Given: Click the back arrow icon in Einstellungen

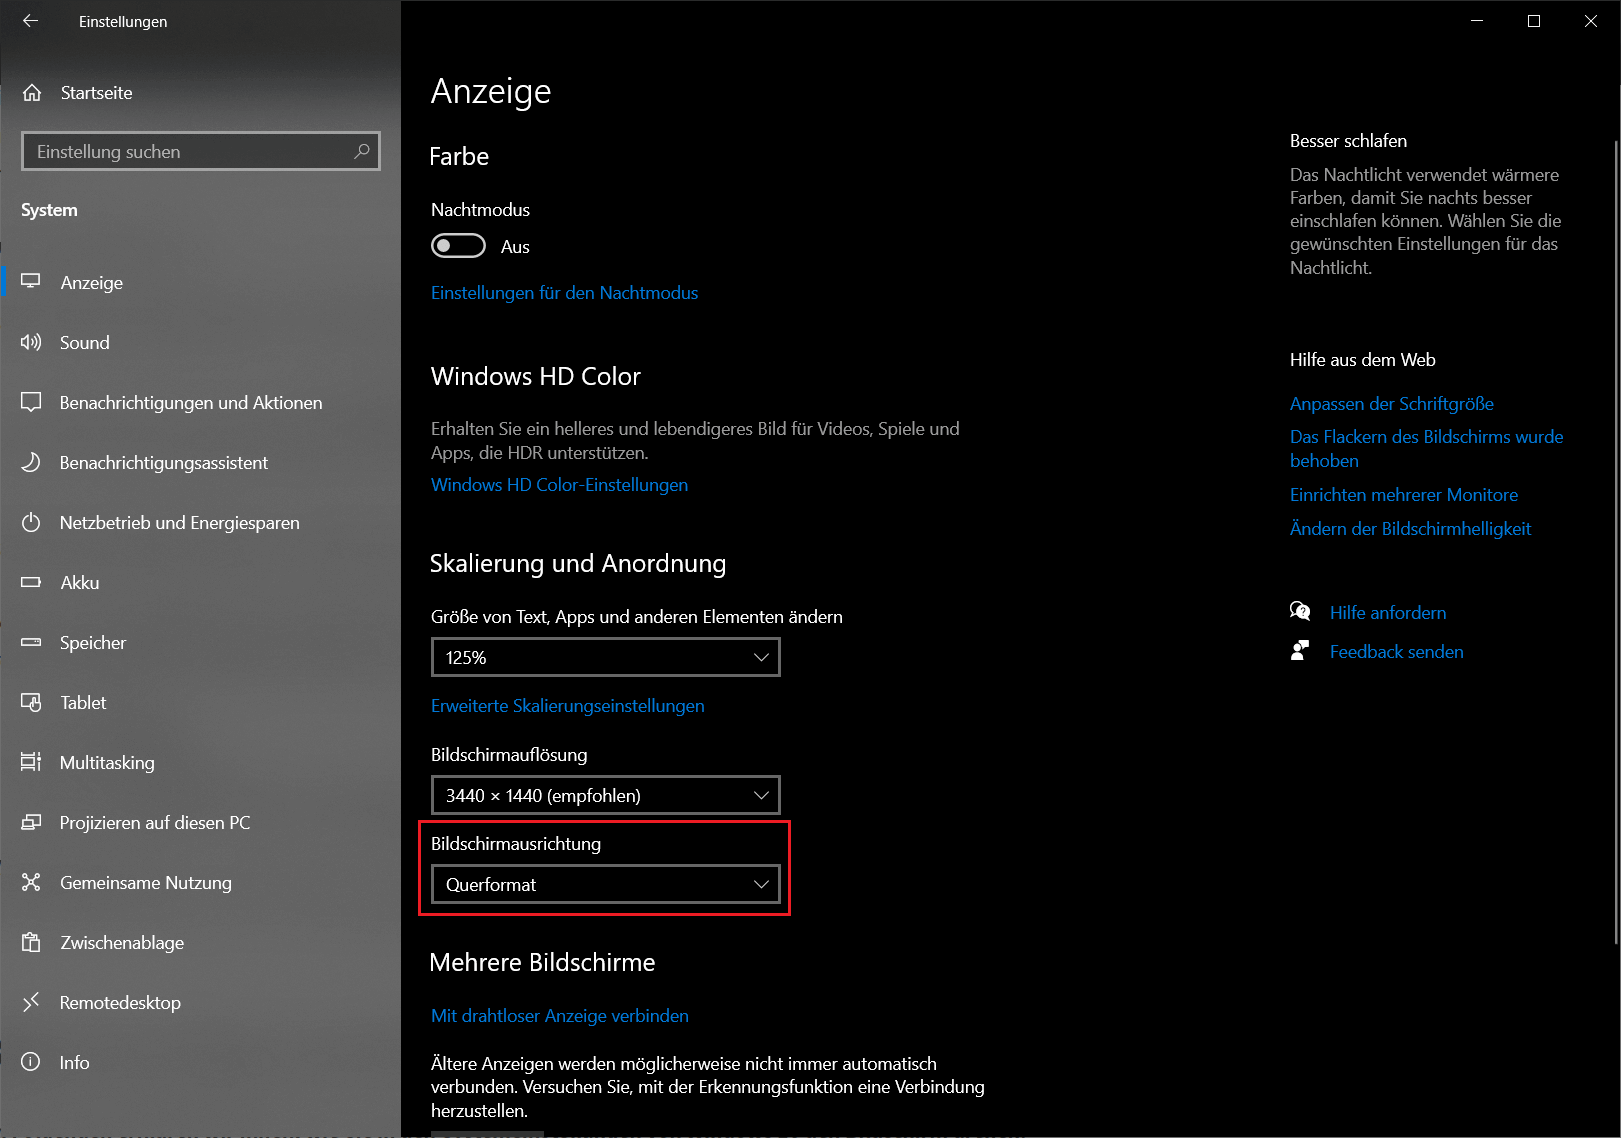Looking at the screenshot, I should pyautogui.click(x=30, y=21).
